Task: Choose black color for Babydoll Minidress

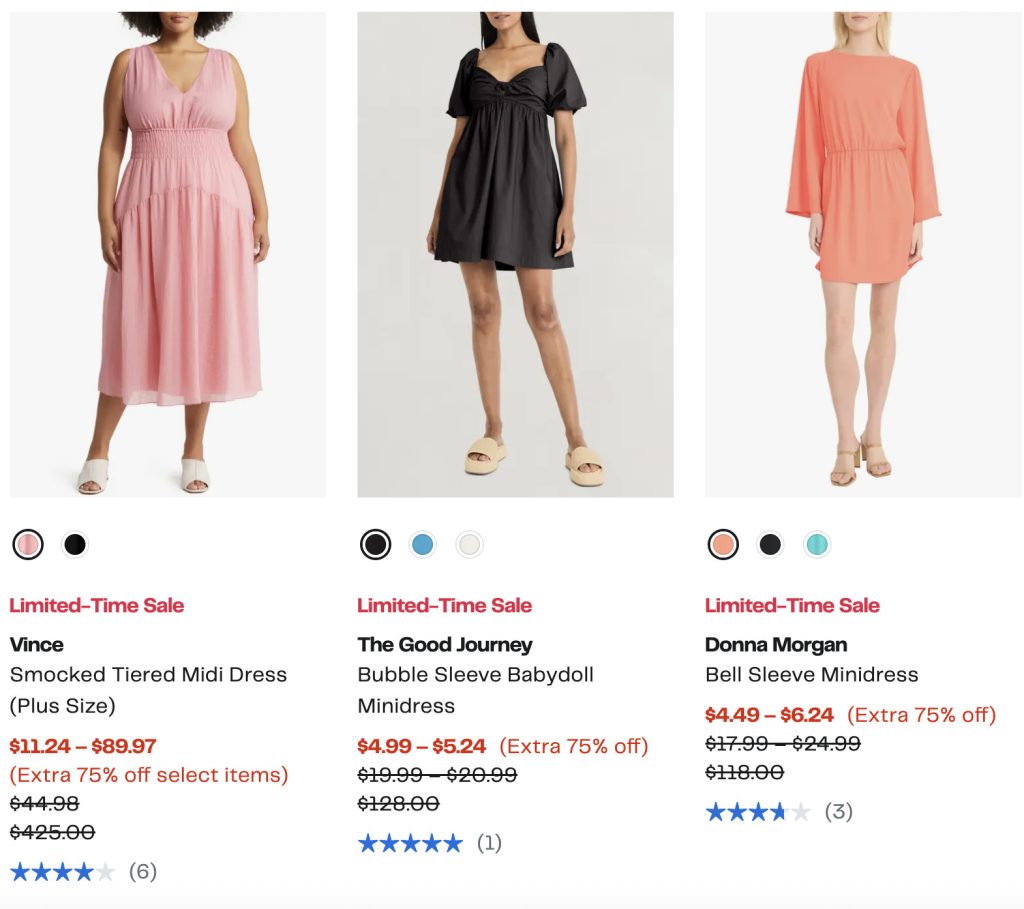Action: [x=376, y=545]
